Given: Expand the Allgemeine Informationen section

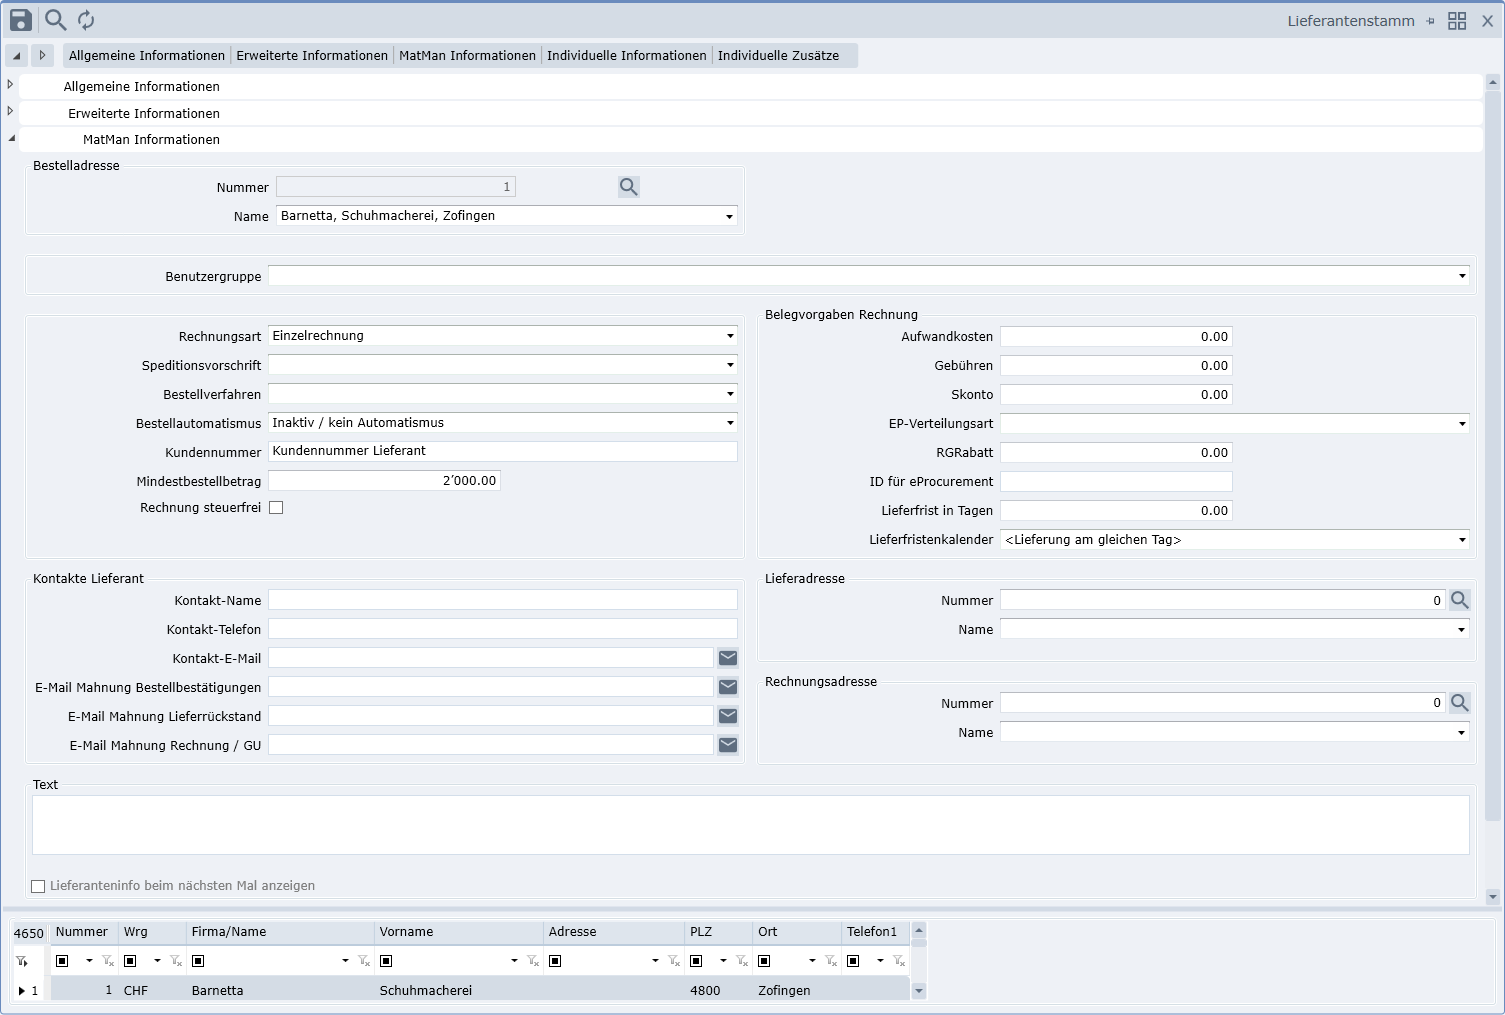Looking at the screenshot, I should 11,85.
